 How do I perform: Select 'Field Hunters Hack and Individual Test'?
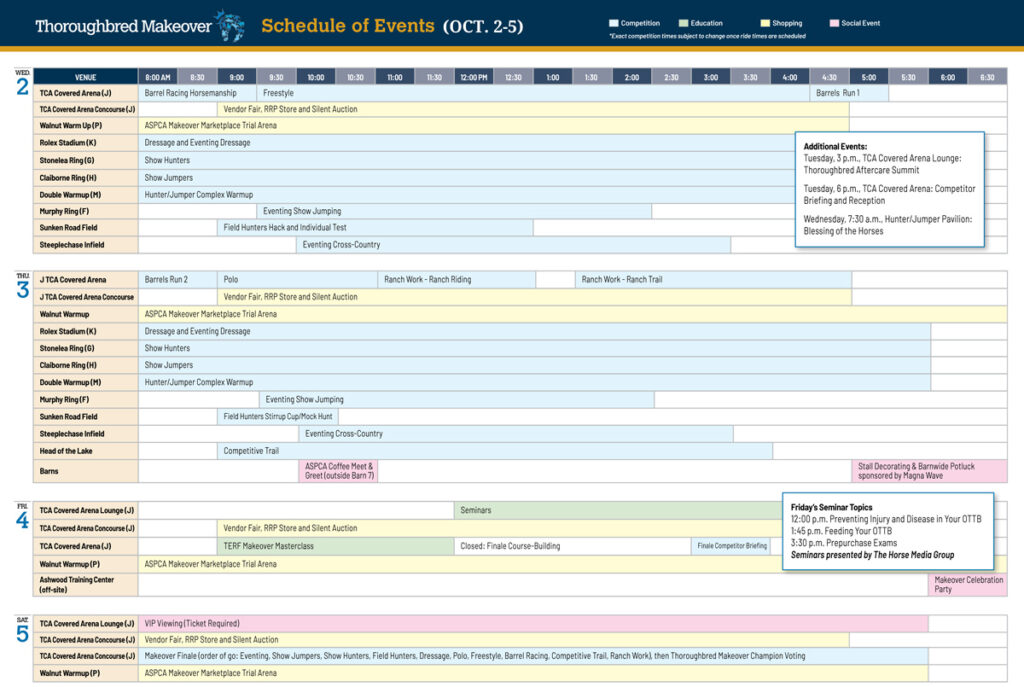(375, 228)
